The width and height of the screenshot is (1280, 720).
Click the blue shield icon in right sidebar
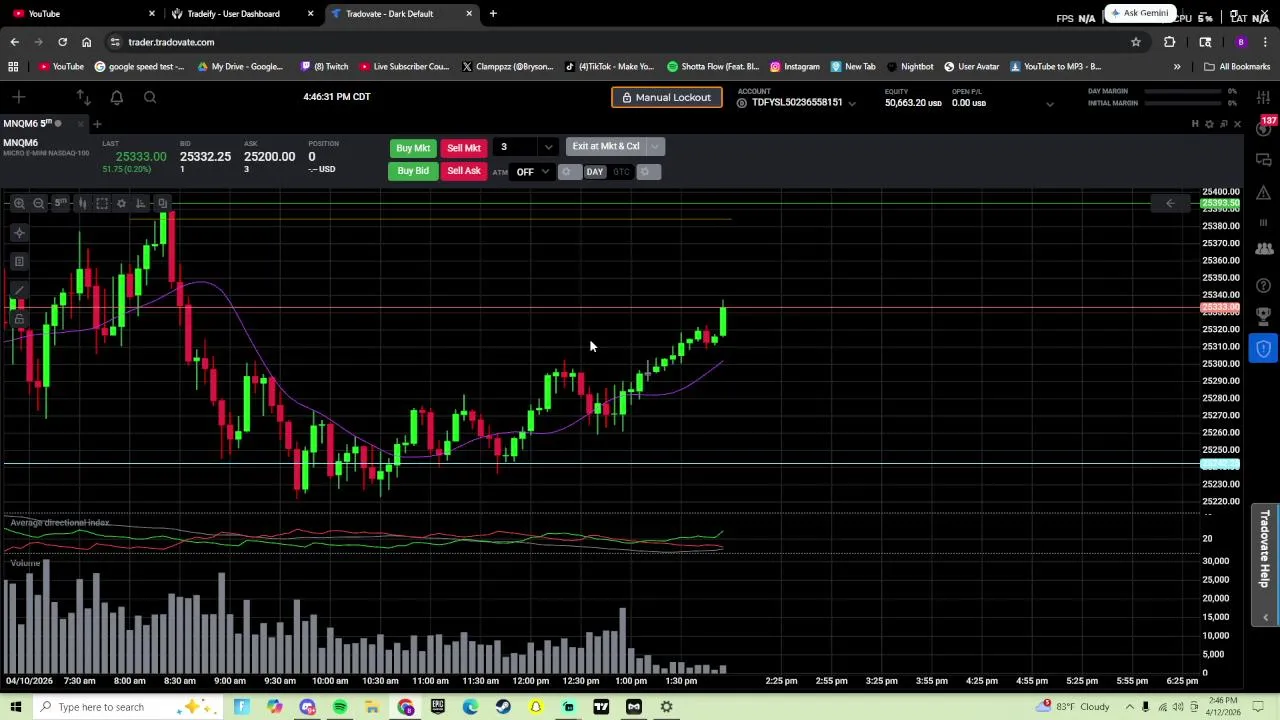[1264, 348]
